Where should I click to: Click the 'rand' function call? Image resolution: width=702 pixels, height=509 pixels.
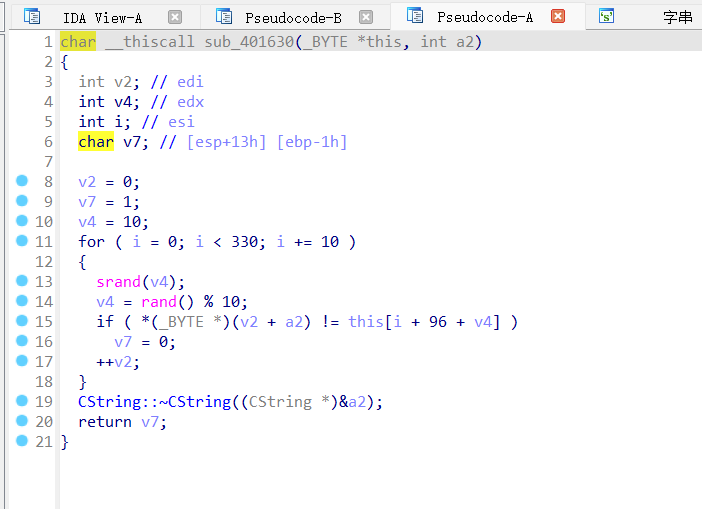159,302
